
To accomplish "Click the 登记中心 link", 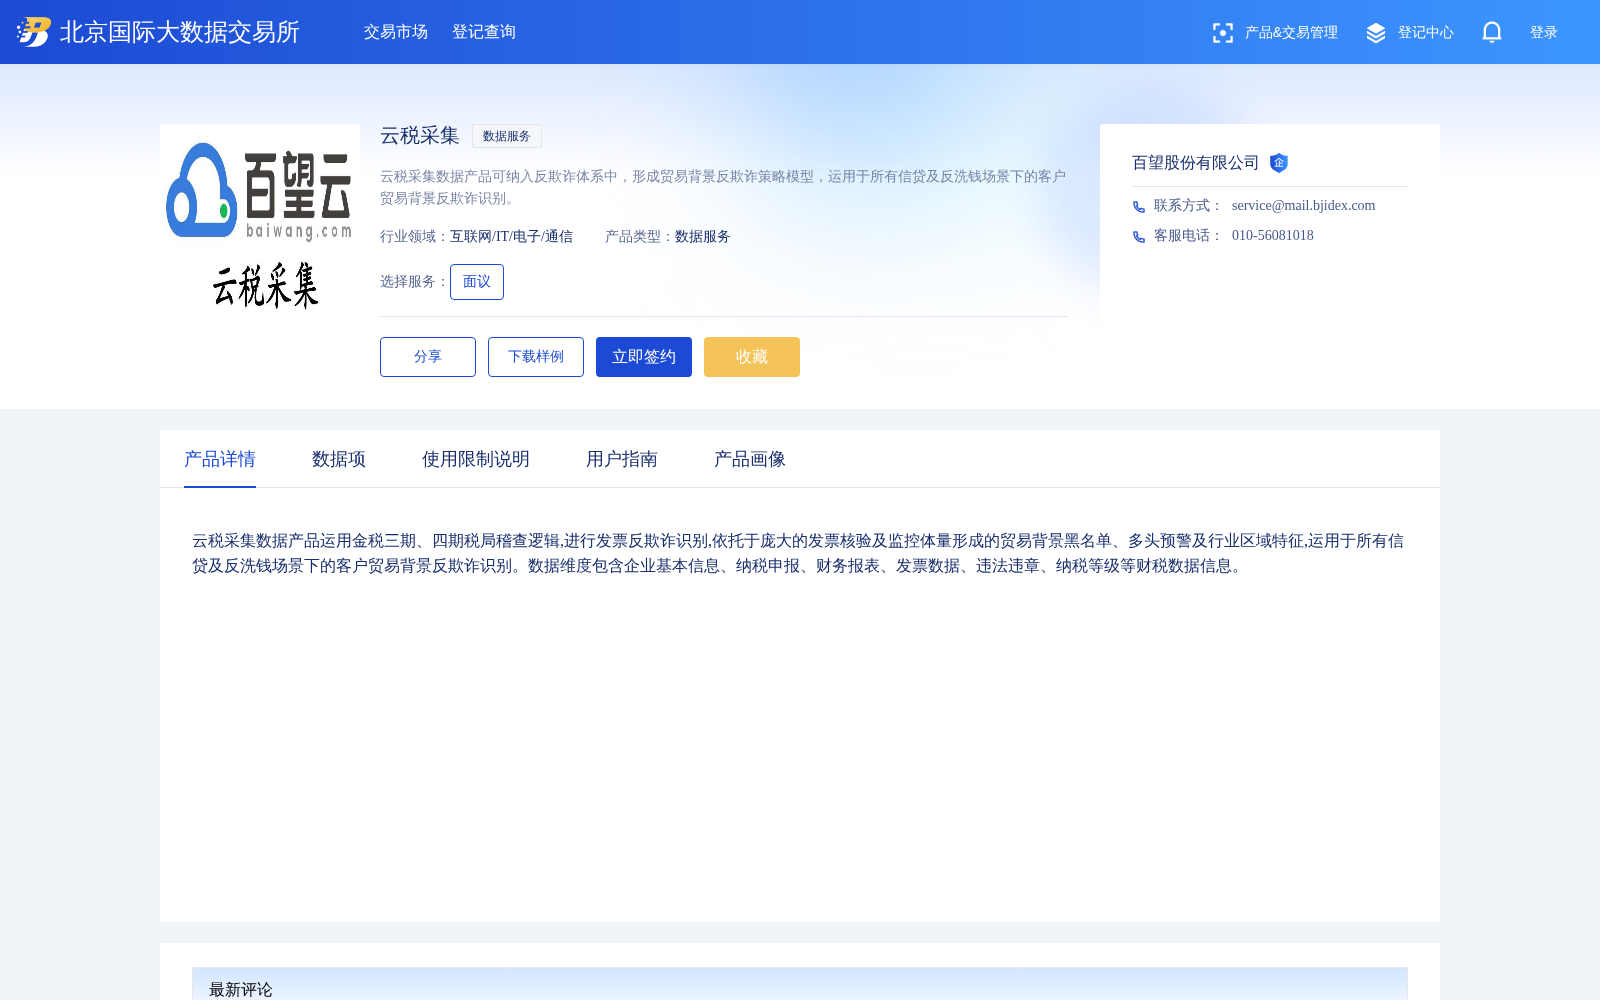I will [1426, 33].
